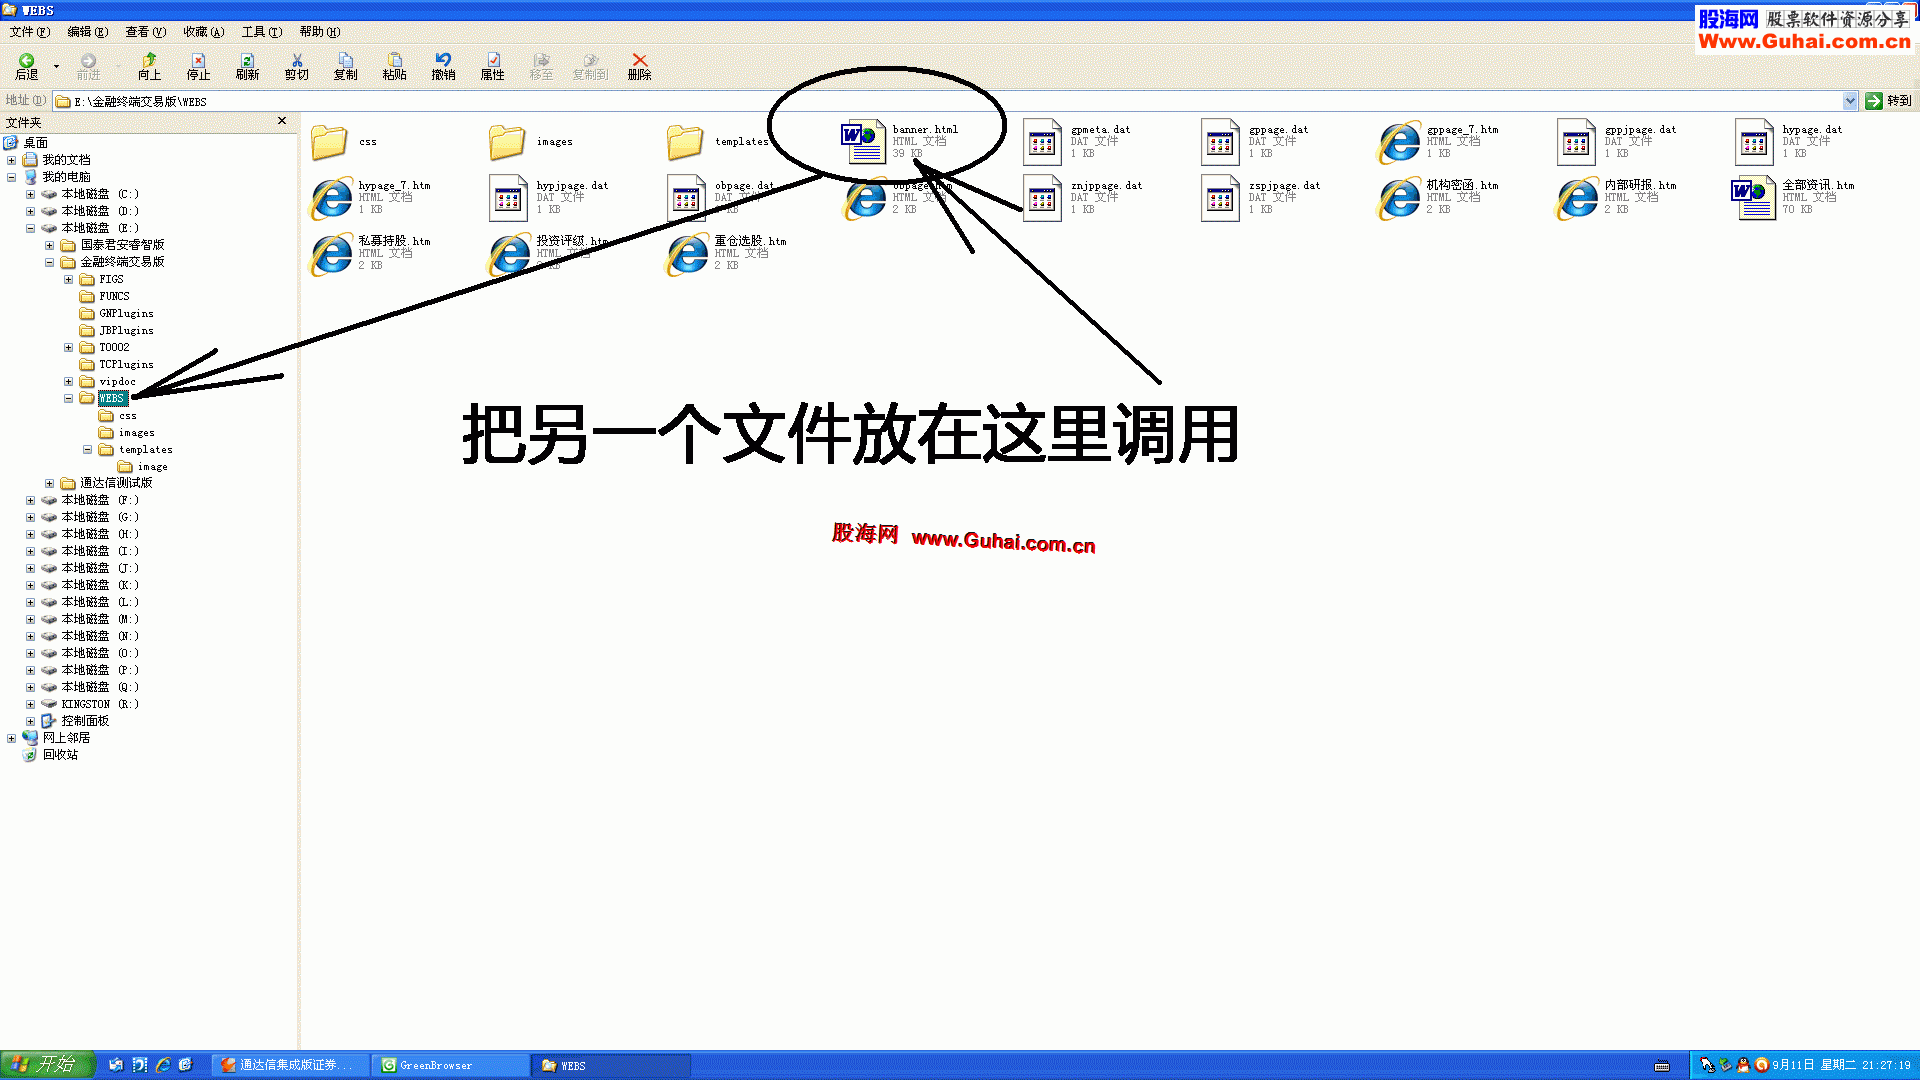The image size is (1920, 1080).
Task: Open the 帮助(H) menu
Action: click(x=320, y=32)
